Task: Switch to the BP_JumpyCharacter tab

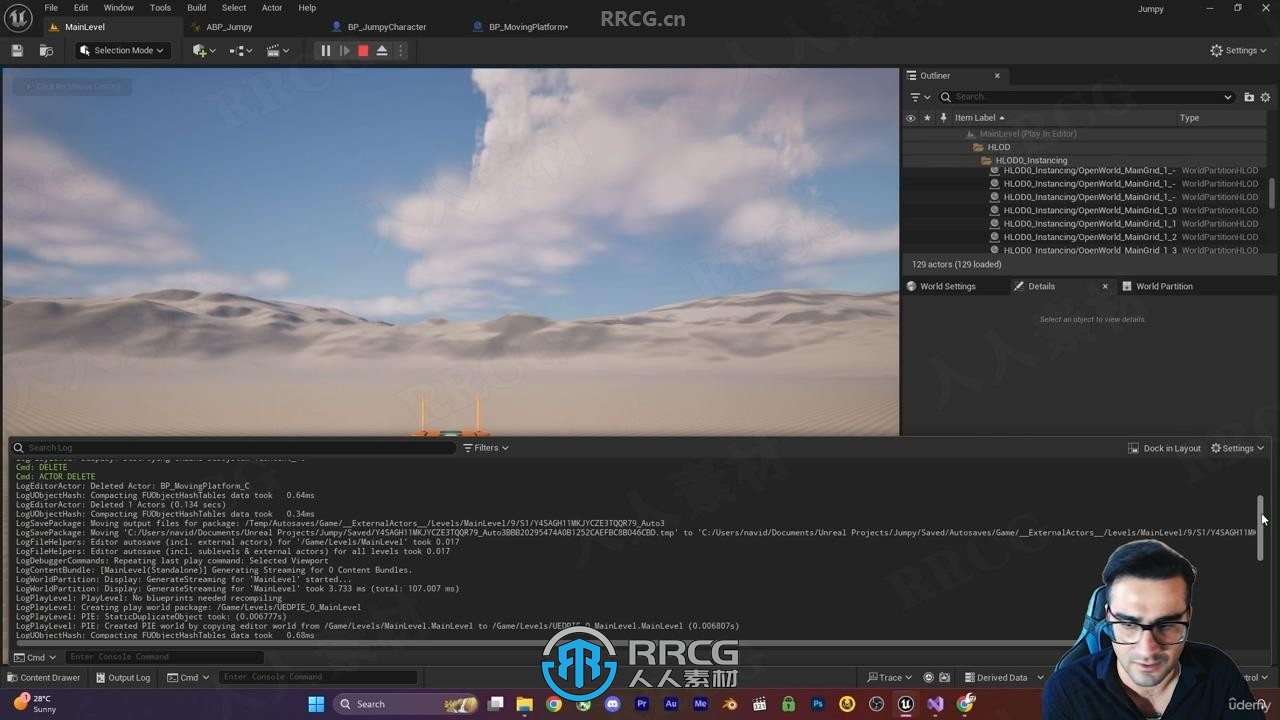Action: pos(386,27)
